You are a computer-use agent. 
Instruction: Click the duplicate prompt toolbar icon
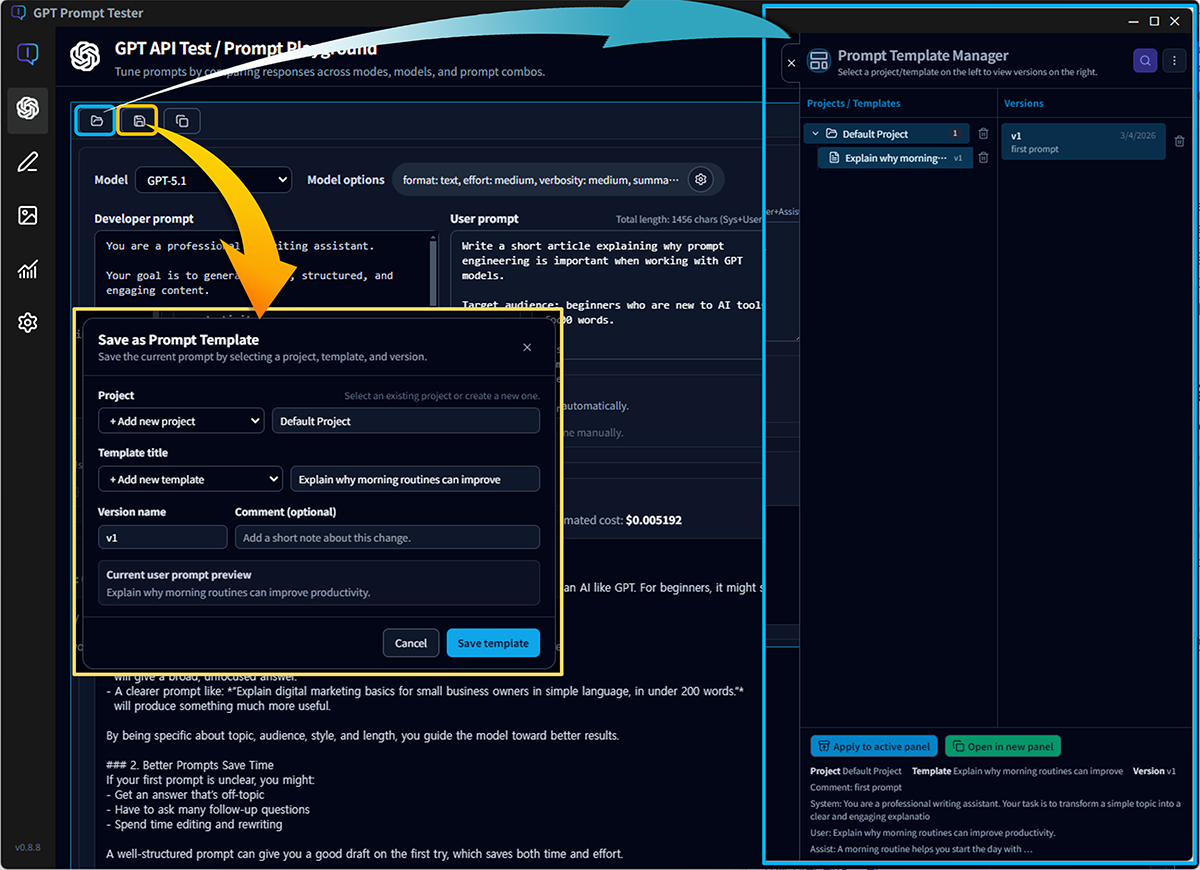[x=181, y=119]
